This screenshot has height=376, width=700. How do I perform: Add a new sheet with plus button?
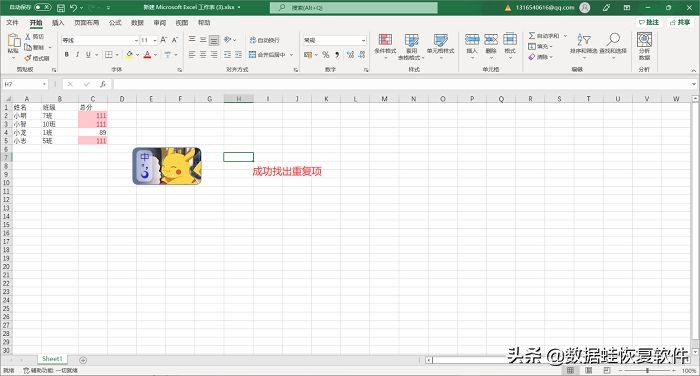point(83,360)
